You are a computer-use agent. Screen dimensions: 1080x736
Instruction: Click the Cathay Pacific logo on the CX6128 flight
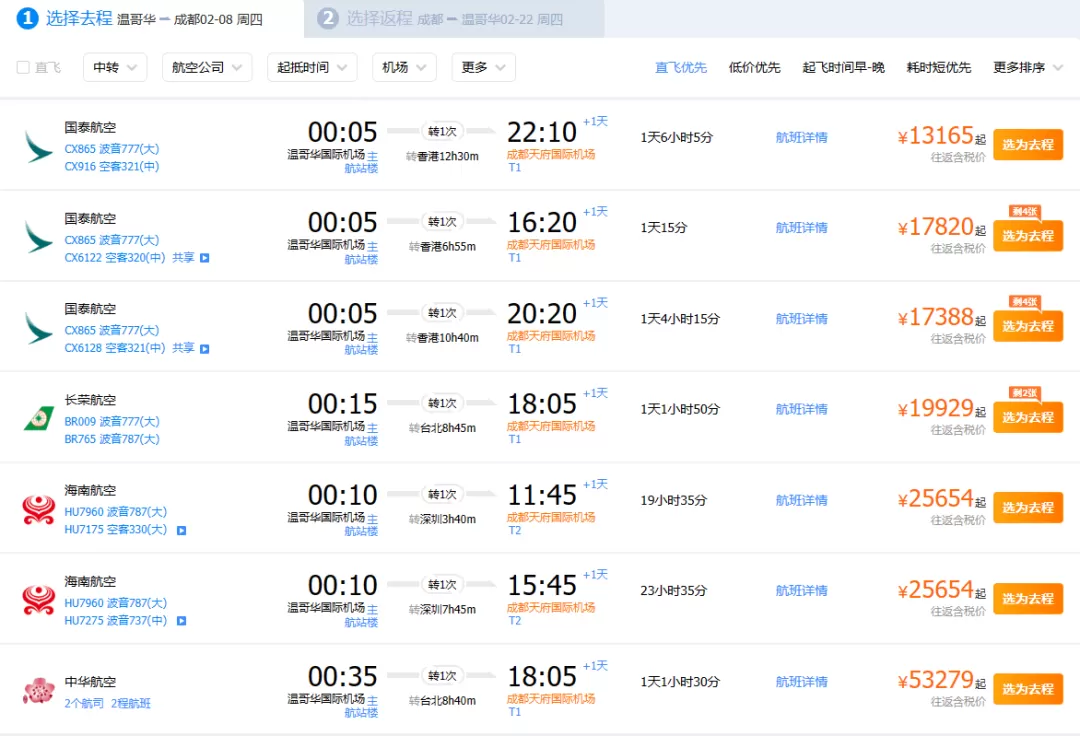pos(39,328)
